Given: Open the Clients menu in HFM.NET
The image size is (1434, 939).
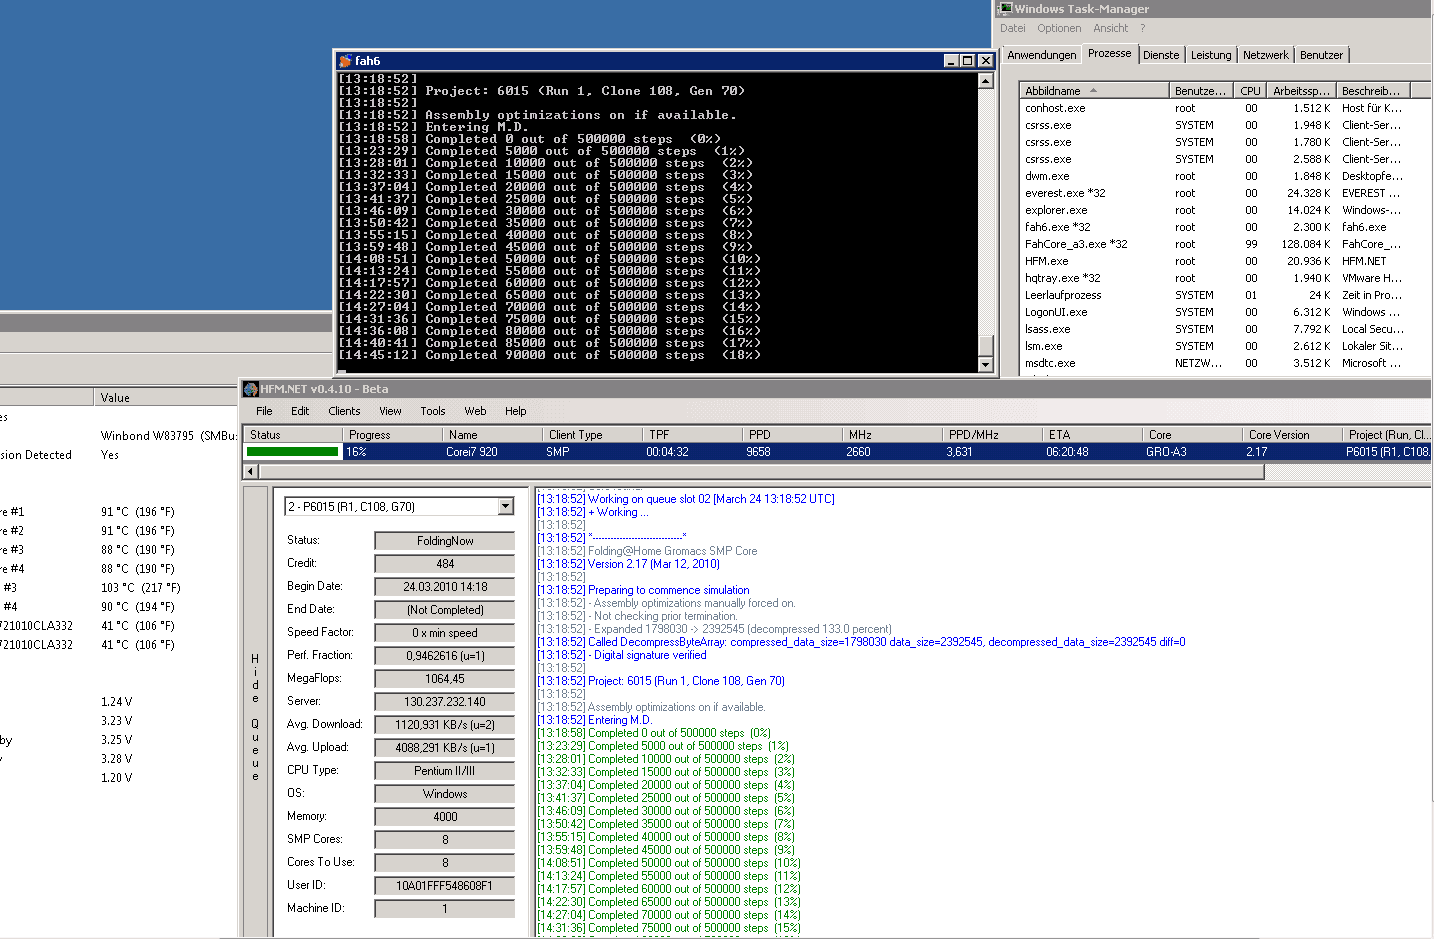Looking at the screenshot, I should (x=344, y=411).
